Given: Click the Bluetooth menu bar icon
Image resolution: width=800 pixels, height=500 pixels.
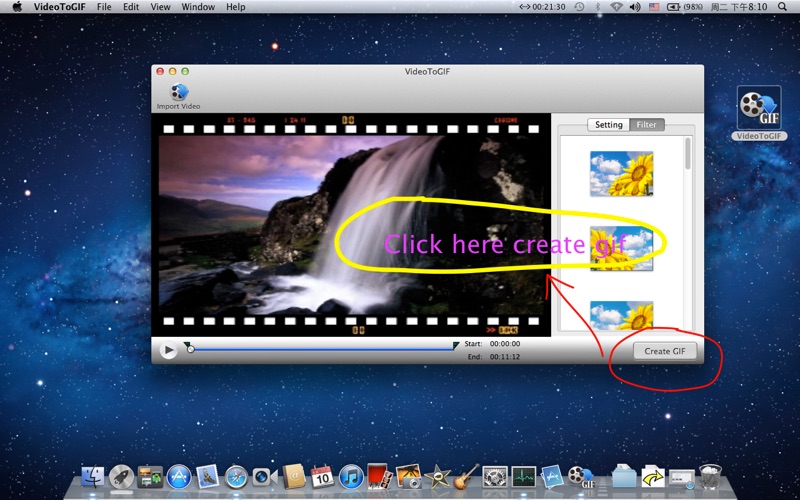Looking at the screenshot, I should pyautogui.click(x=598, y=7).
